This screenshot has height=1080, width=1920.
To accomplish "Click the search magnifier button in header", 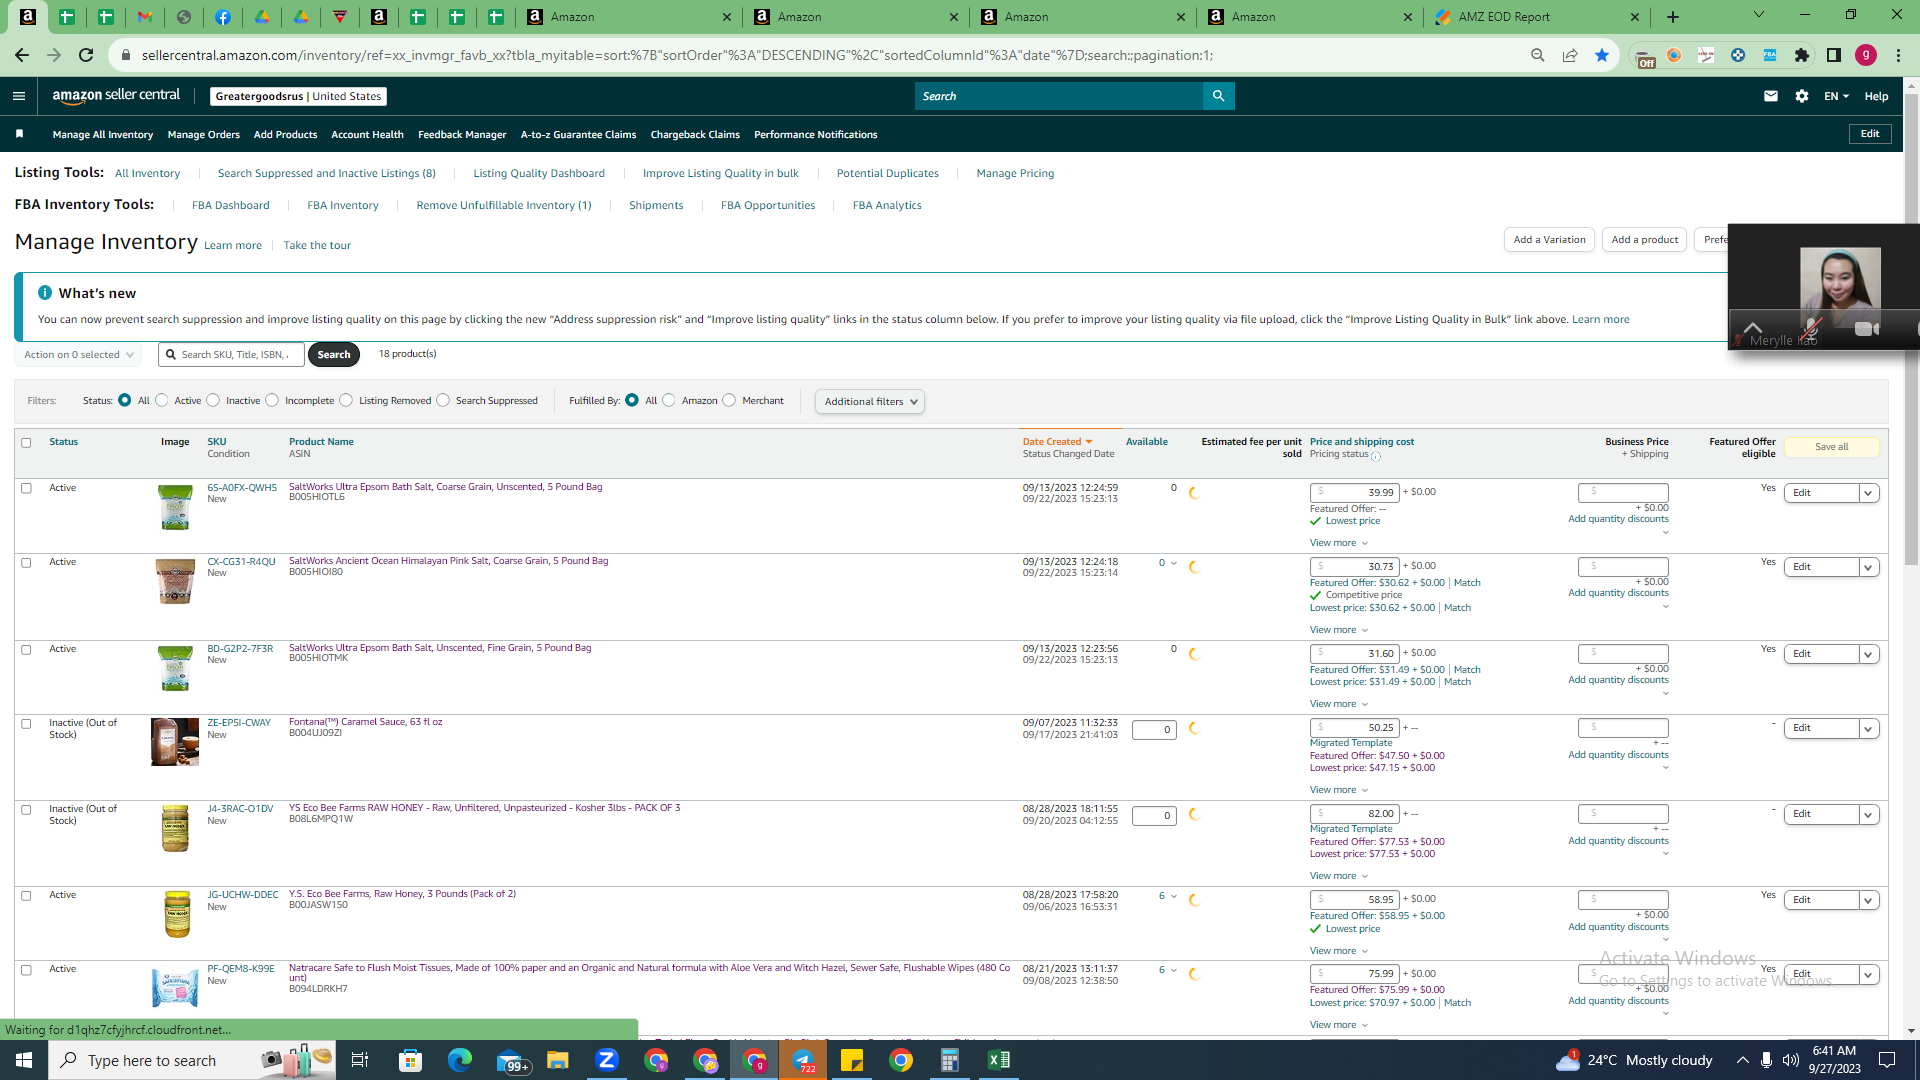I will (1219, 96).
